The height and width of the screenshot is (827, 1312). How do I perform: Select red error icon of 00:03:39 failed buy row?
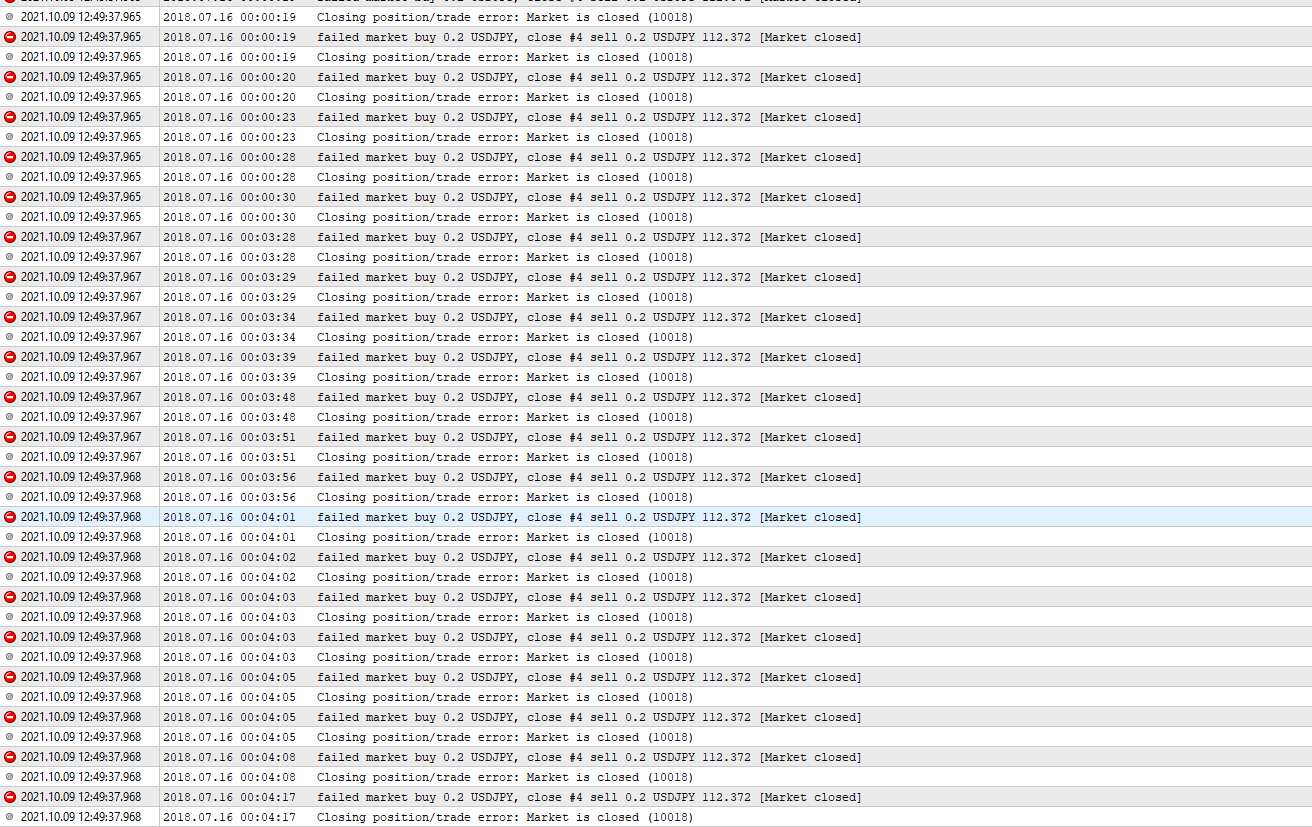tap(10, 357)
